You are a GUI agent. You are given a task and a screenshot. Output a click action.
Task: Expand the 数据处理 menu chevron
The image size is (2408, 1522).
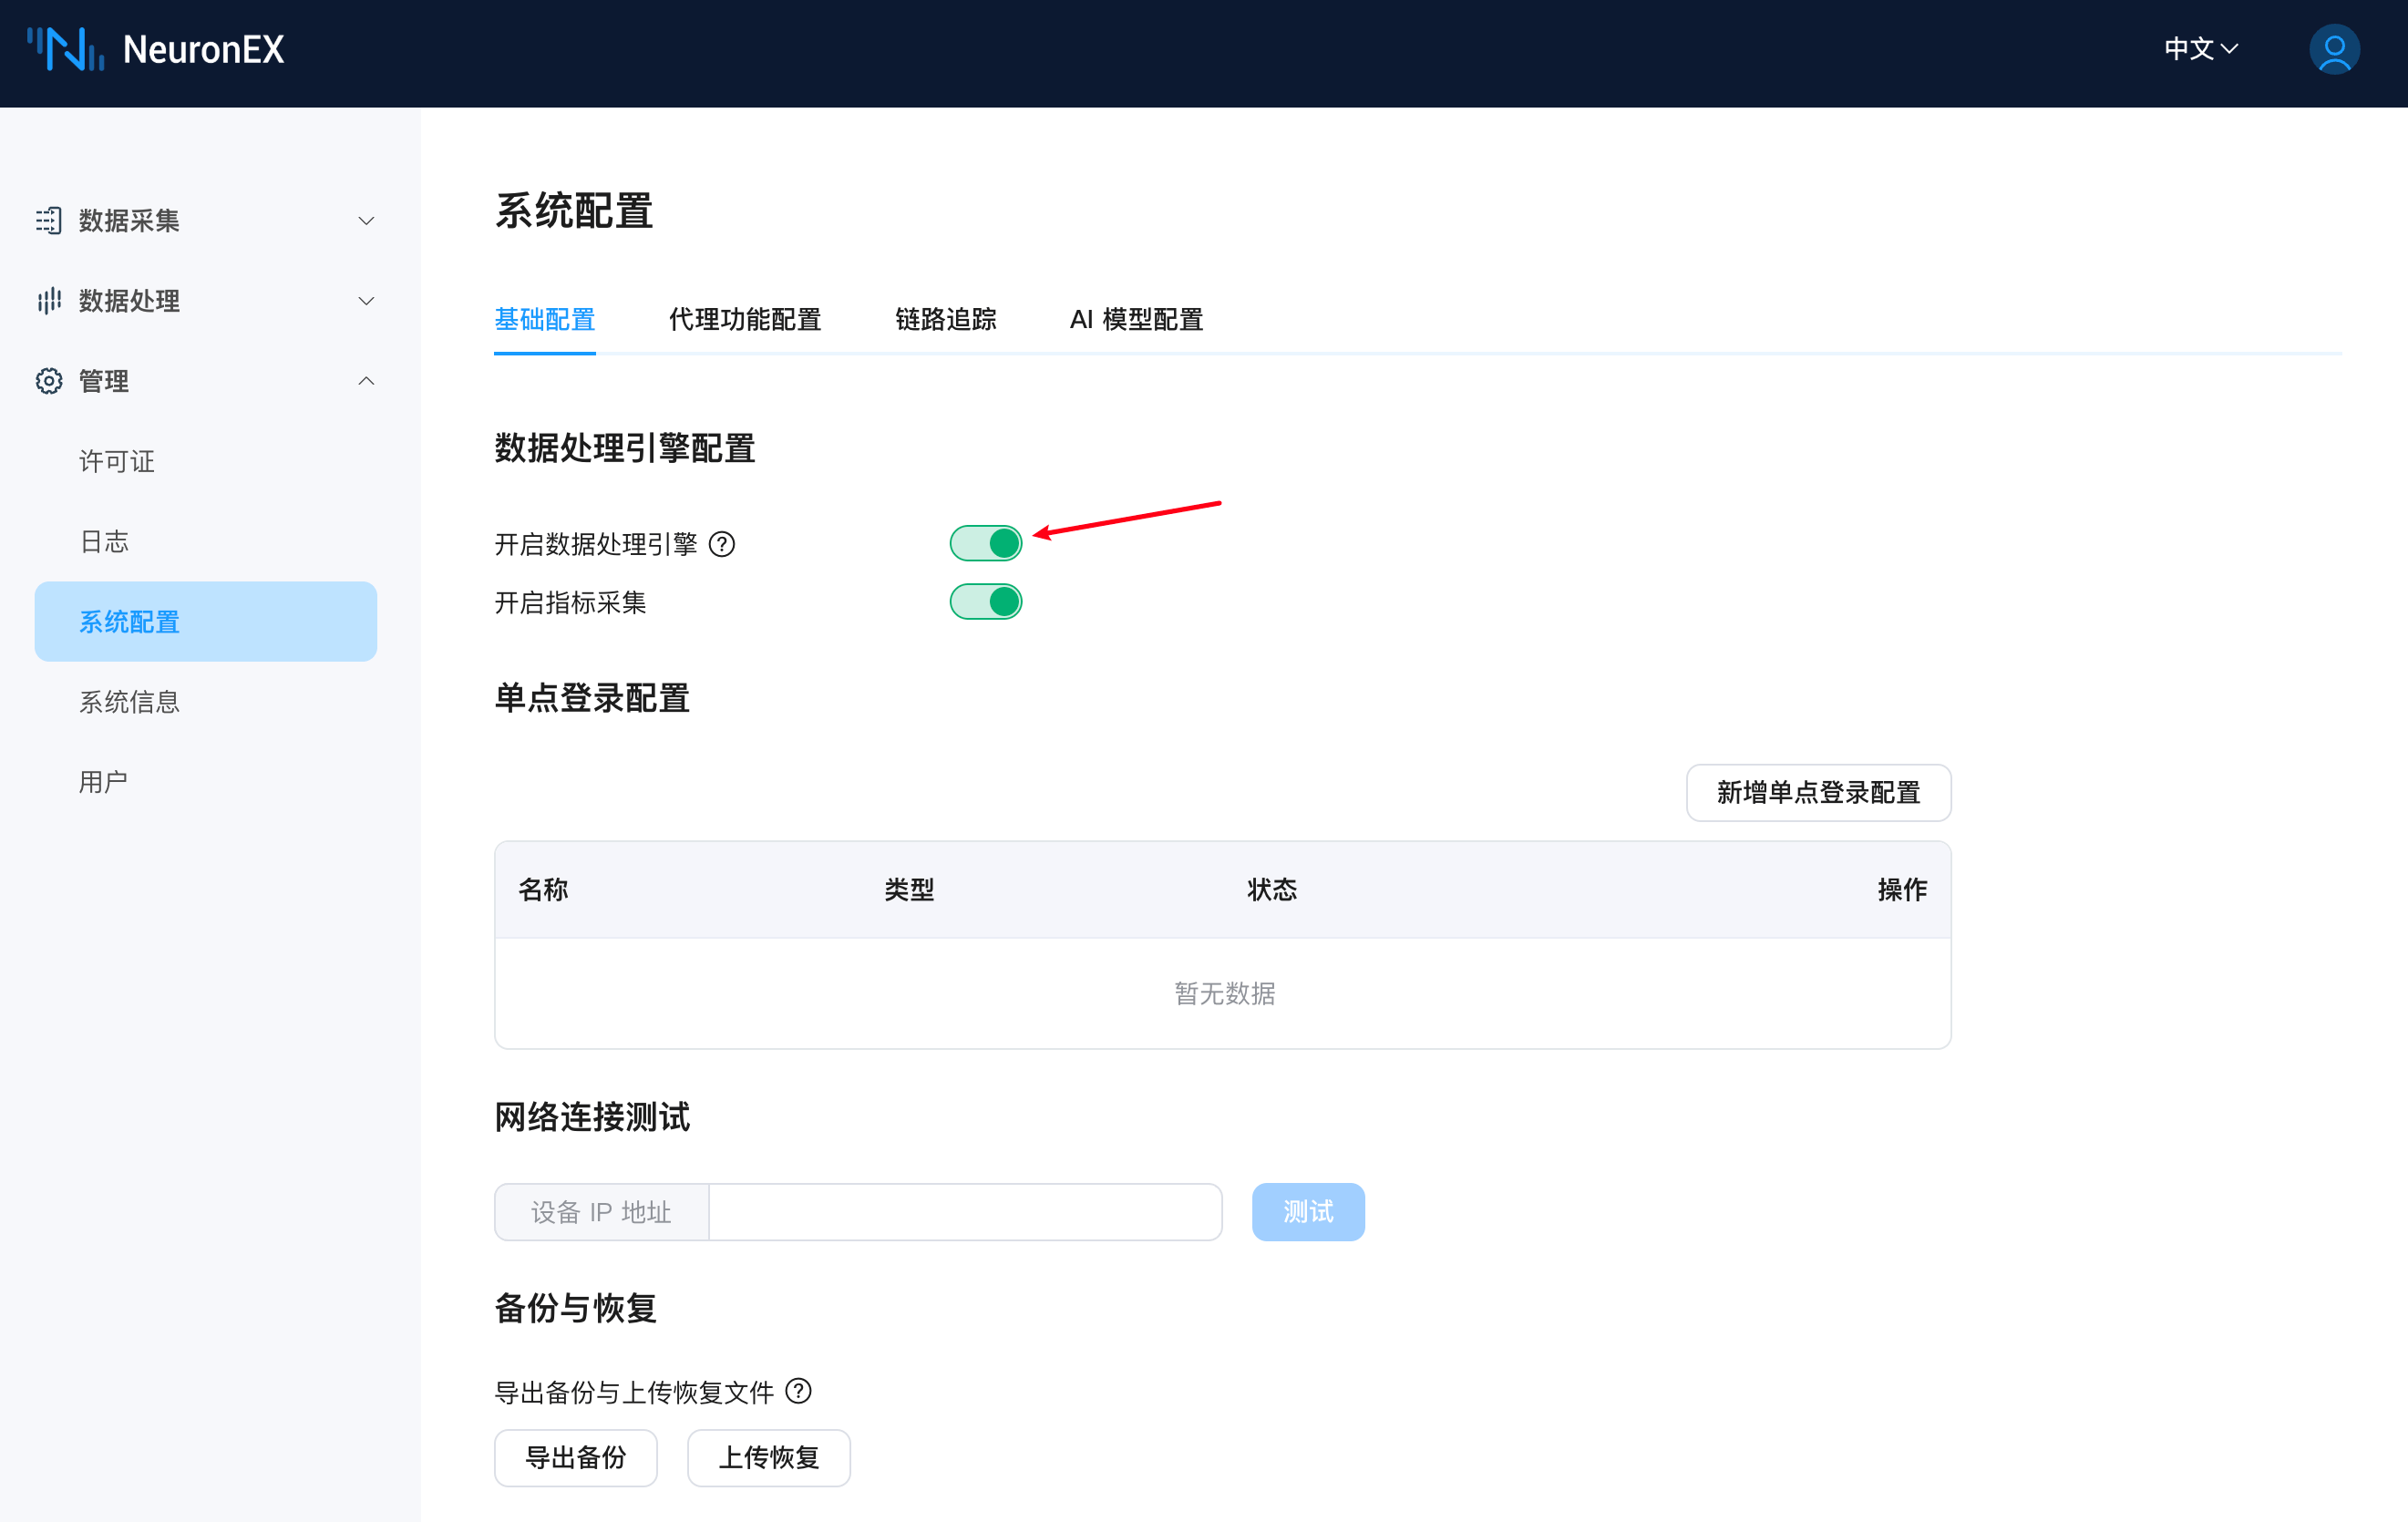366,301
